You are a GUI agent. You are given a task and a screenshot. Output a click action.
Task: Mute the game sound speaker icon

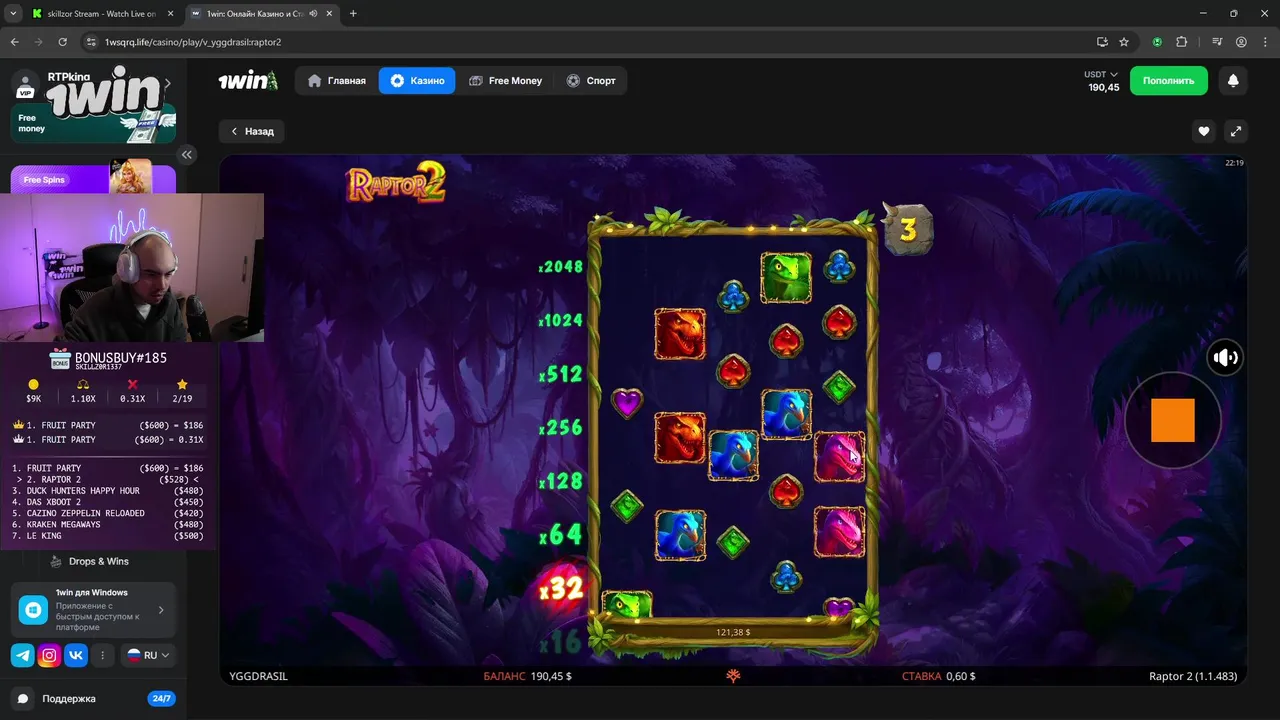pos(1225,357)
